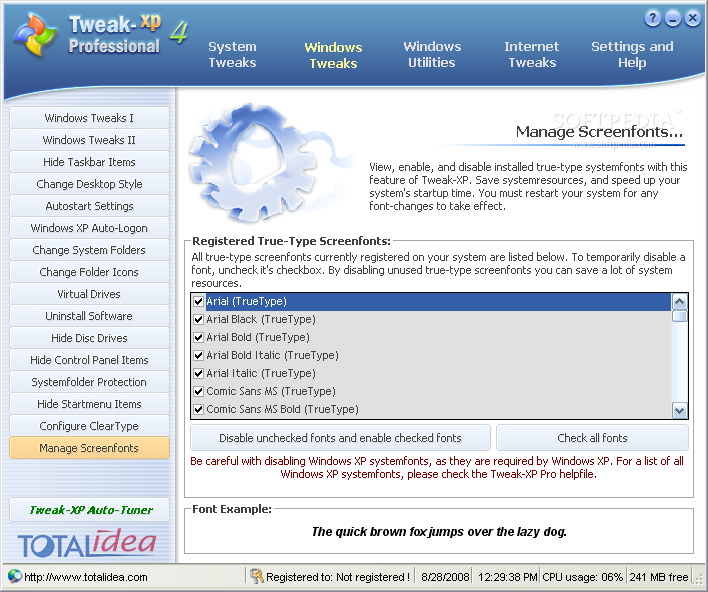Click 'Registered to: Not registered !' status text

click(338, 577)
